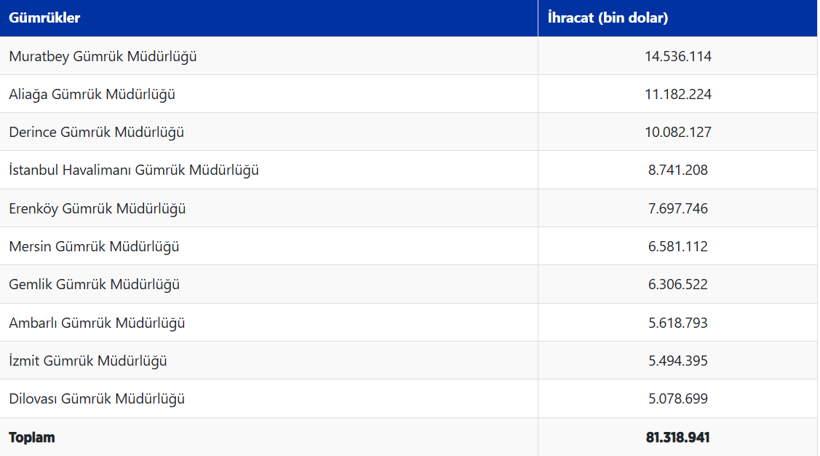
Task: Select the Aliağa Gümrük Müdürlüğü cell
Action: (92, 94)
